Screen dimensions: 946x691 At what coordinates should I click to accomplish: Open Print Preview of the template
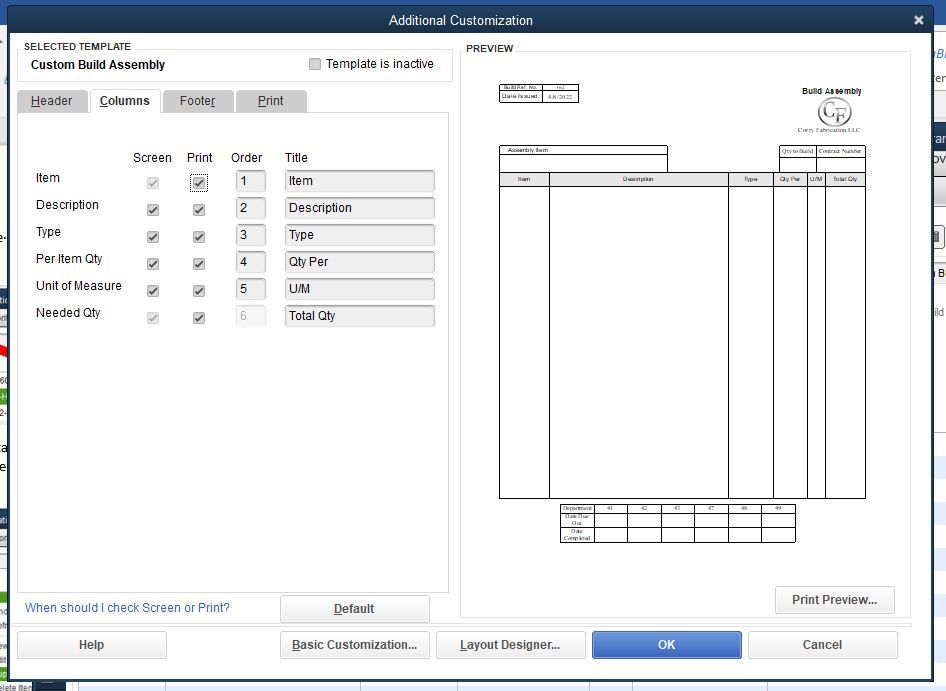(834, 600)
